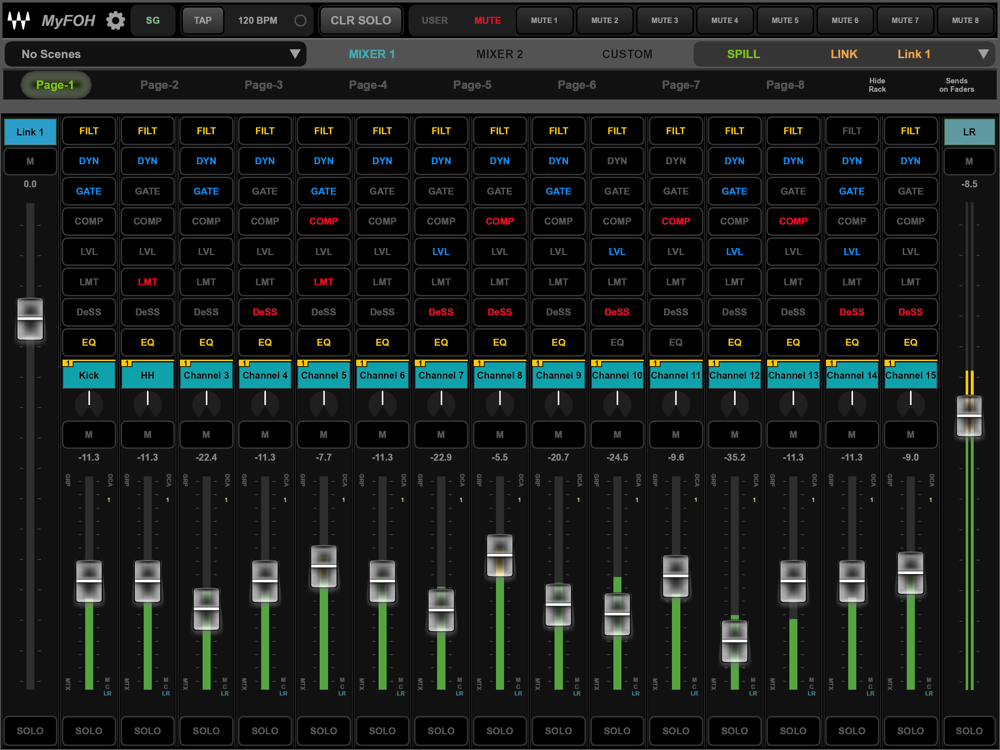Click the CLR SOLO button
Viewport: 1000px width, 750px height.
click(361, 20)
